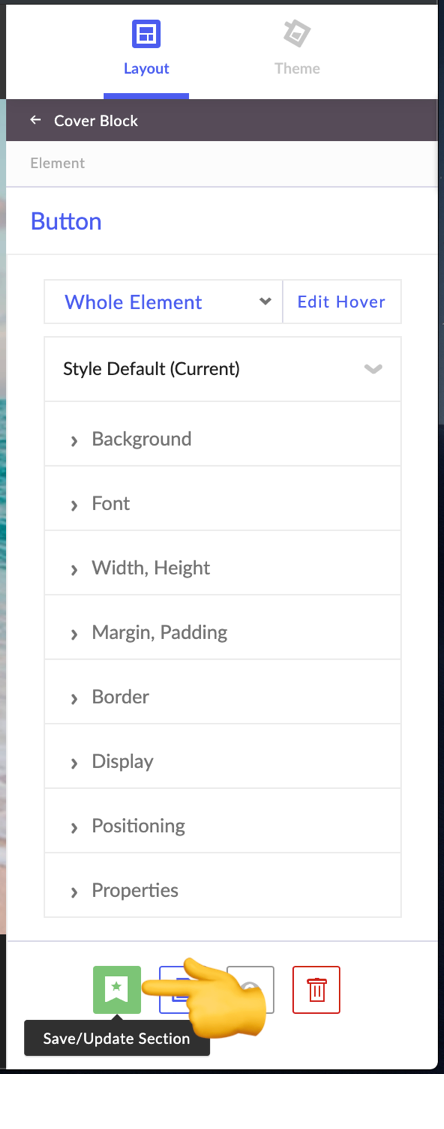Switch to the Layout tab
The image size is (444, 1129).
pyautogui.click(x=146, y=49)
